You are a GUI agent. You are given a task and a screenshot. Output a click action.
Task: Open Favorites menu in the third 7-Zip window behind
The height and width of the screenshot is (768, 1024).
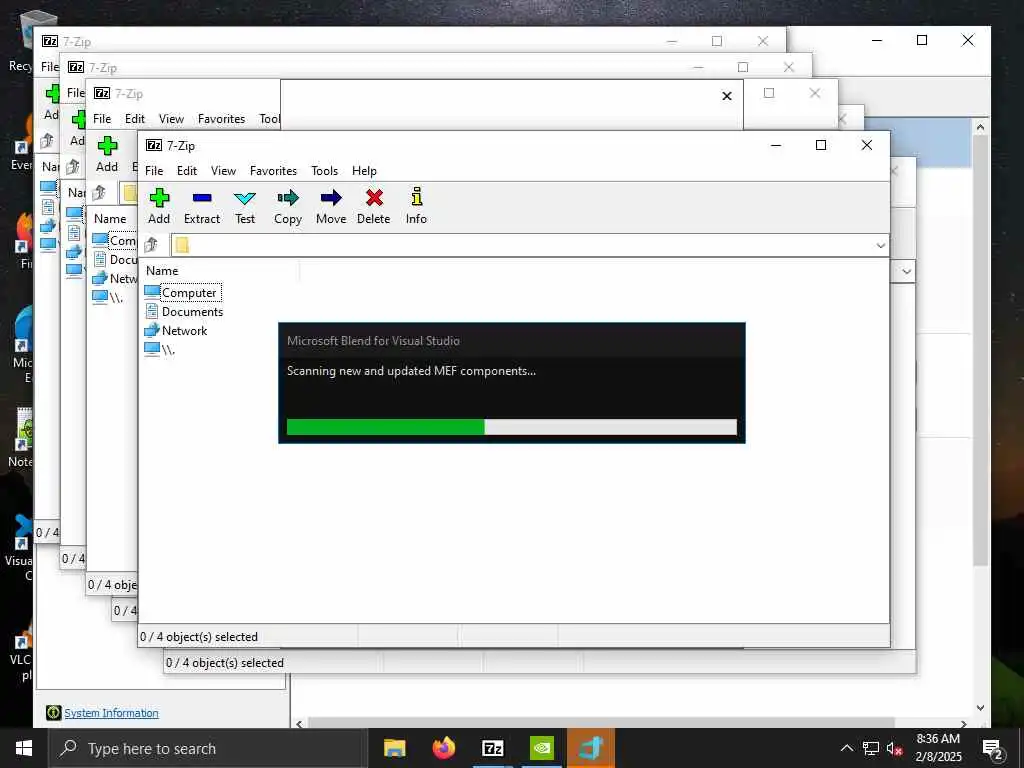tap(221, 119)
